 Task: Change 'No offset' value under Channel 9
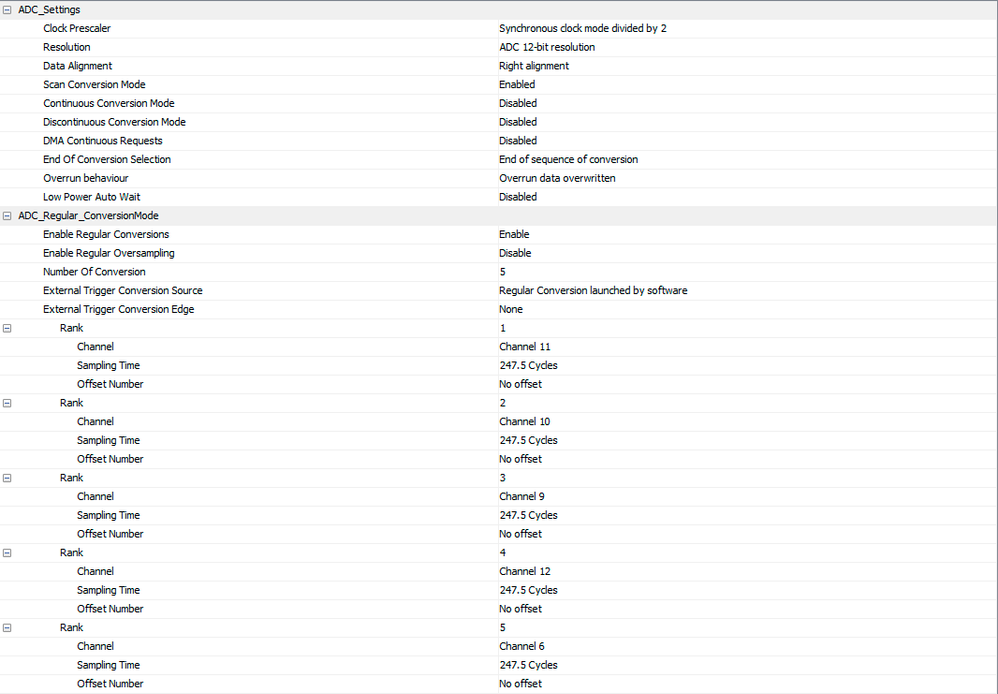[x=520, y=534]
